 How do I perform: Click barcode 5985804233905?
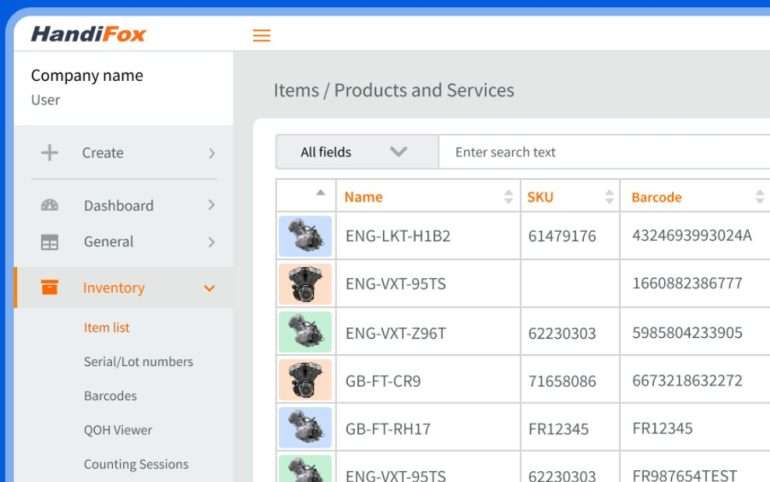(687, 333)
